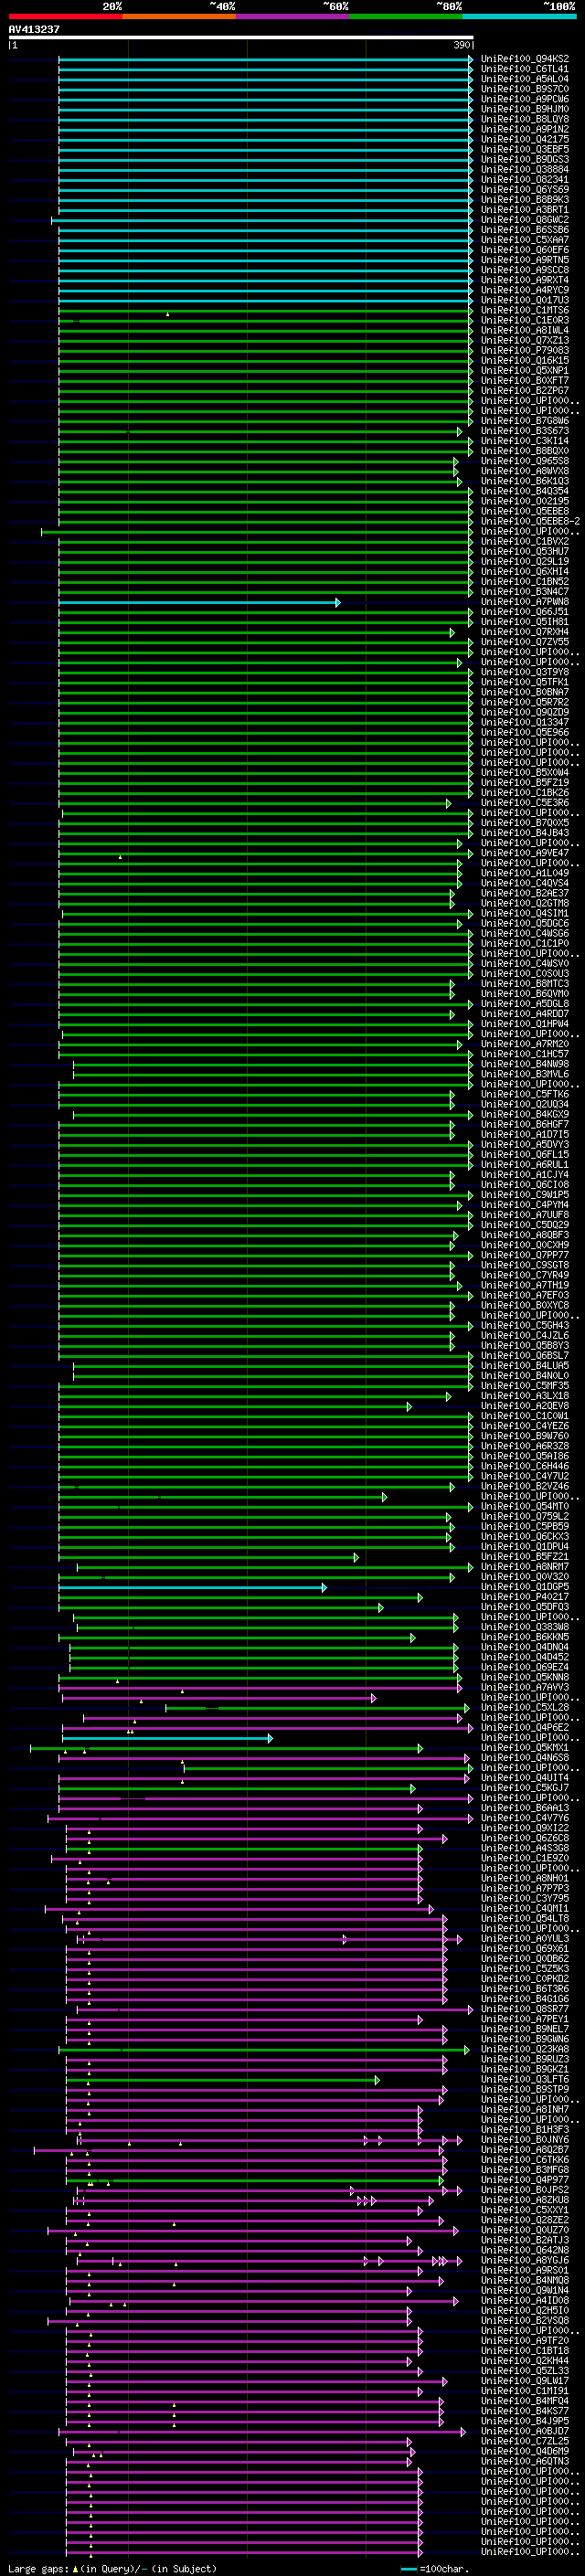The height and width of the screenshot is (2576, 585).
Task: Click the orange ~40% identity legend bar
Action: click(x=179, y=16)
